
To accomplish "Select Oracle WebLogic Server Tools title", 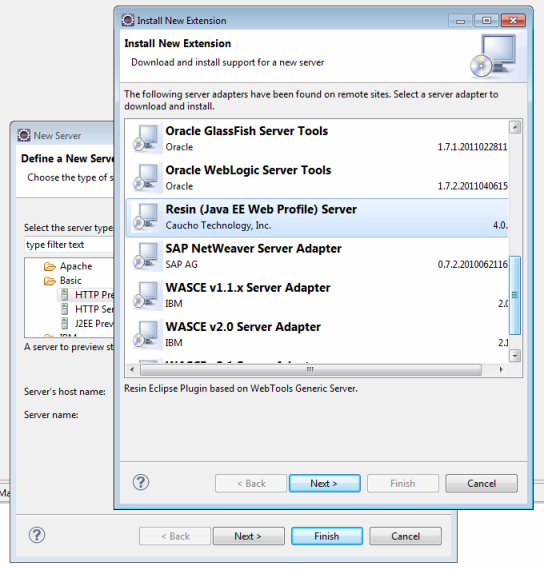I will pyautogui.click(x=248, y=170).
